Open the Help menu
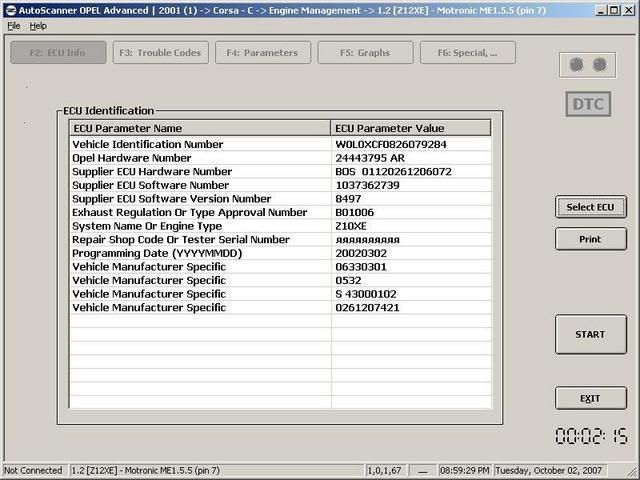The width and height of the screenshot is (640, 480). (x=38, y=26)
